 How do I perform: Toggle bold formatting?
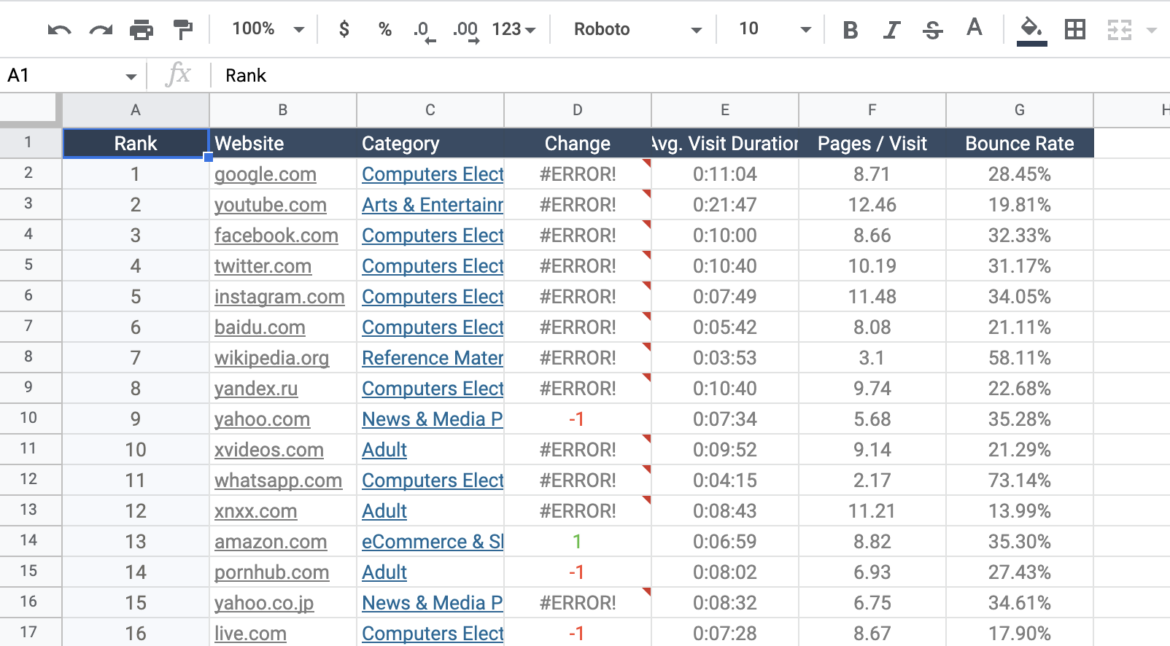coord(849,29)
